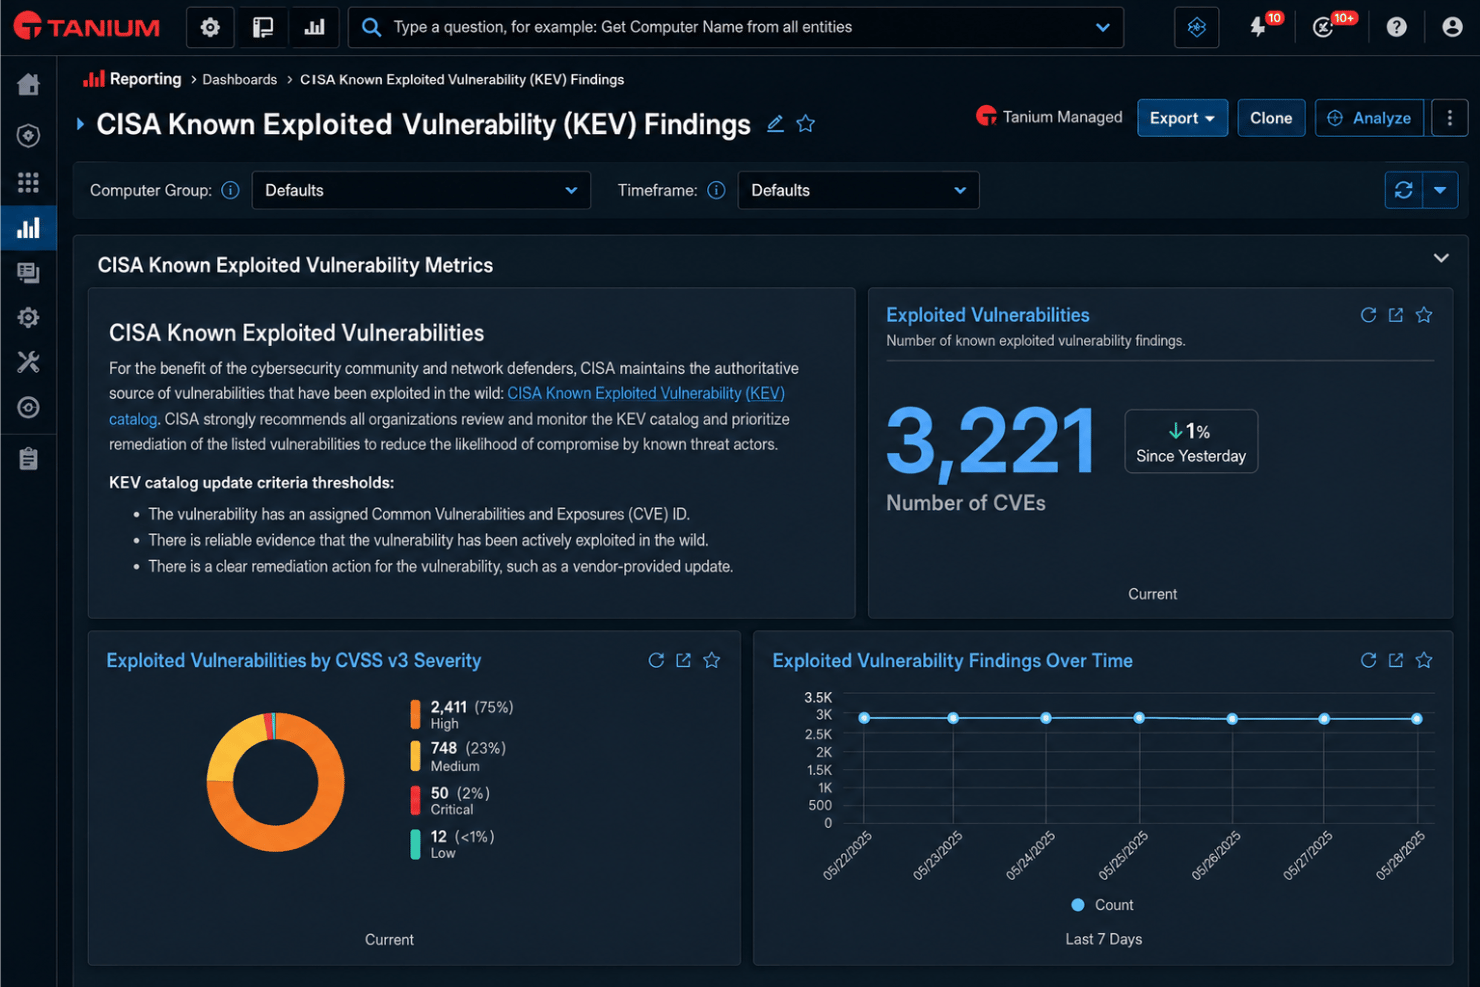Open Findings Over Time panel externally
This screenshot has width=1480, height=987.
1396,660
